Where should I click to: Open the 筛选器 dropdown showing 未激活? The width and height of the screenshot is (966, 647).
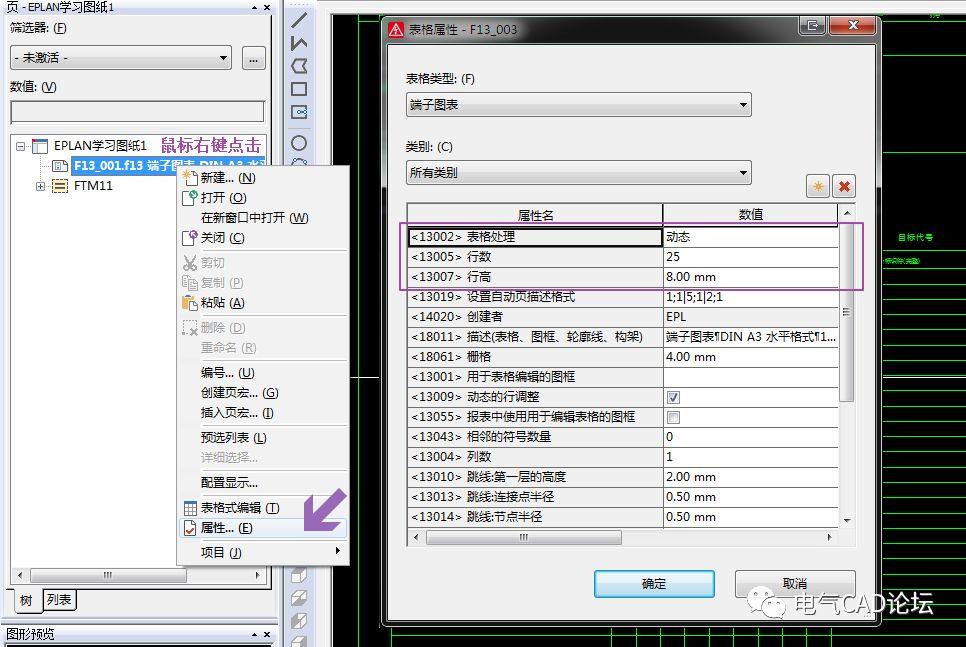tap(121, 58)
